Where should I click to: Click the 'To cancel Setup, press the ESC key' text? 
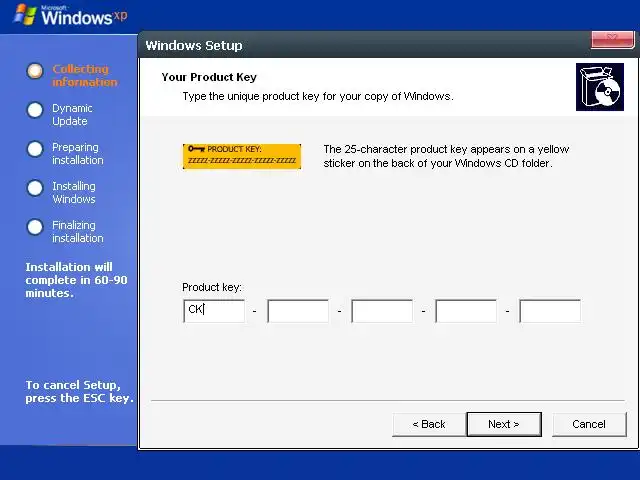(80, 391)
